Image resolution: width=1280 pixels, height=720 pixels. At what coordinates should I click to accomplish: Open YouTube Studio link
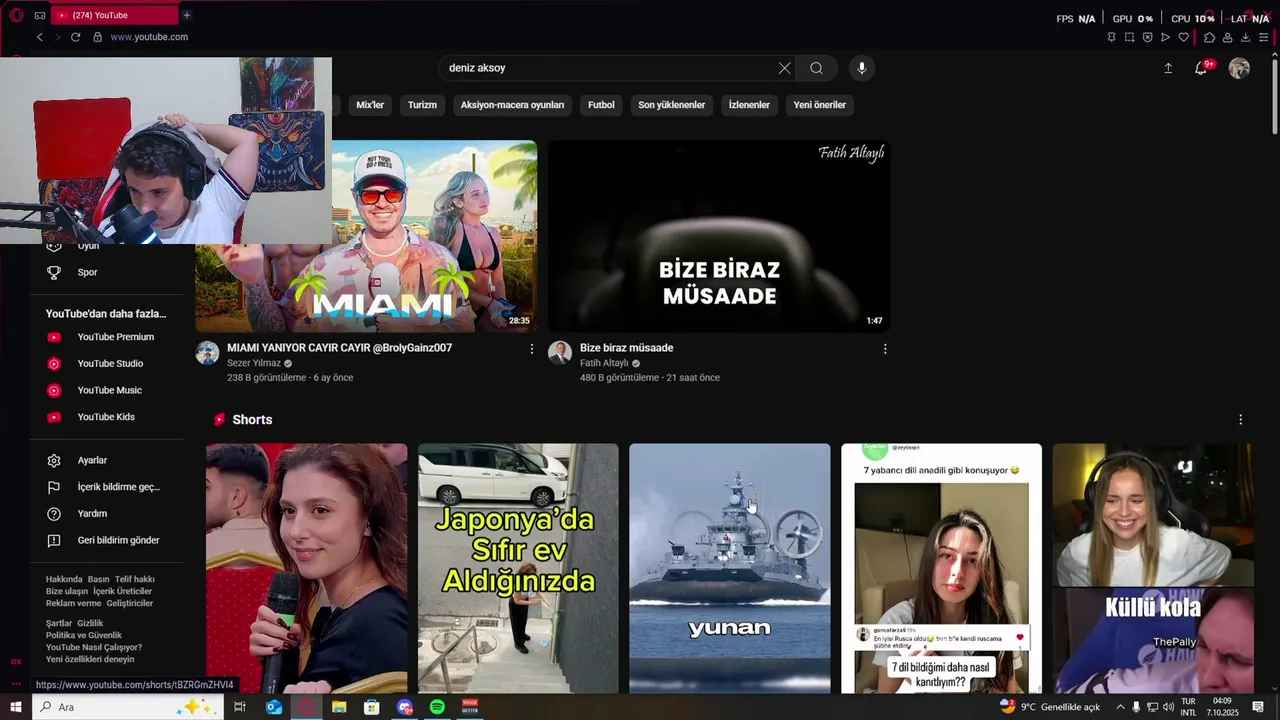tap(110, 364)
